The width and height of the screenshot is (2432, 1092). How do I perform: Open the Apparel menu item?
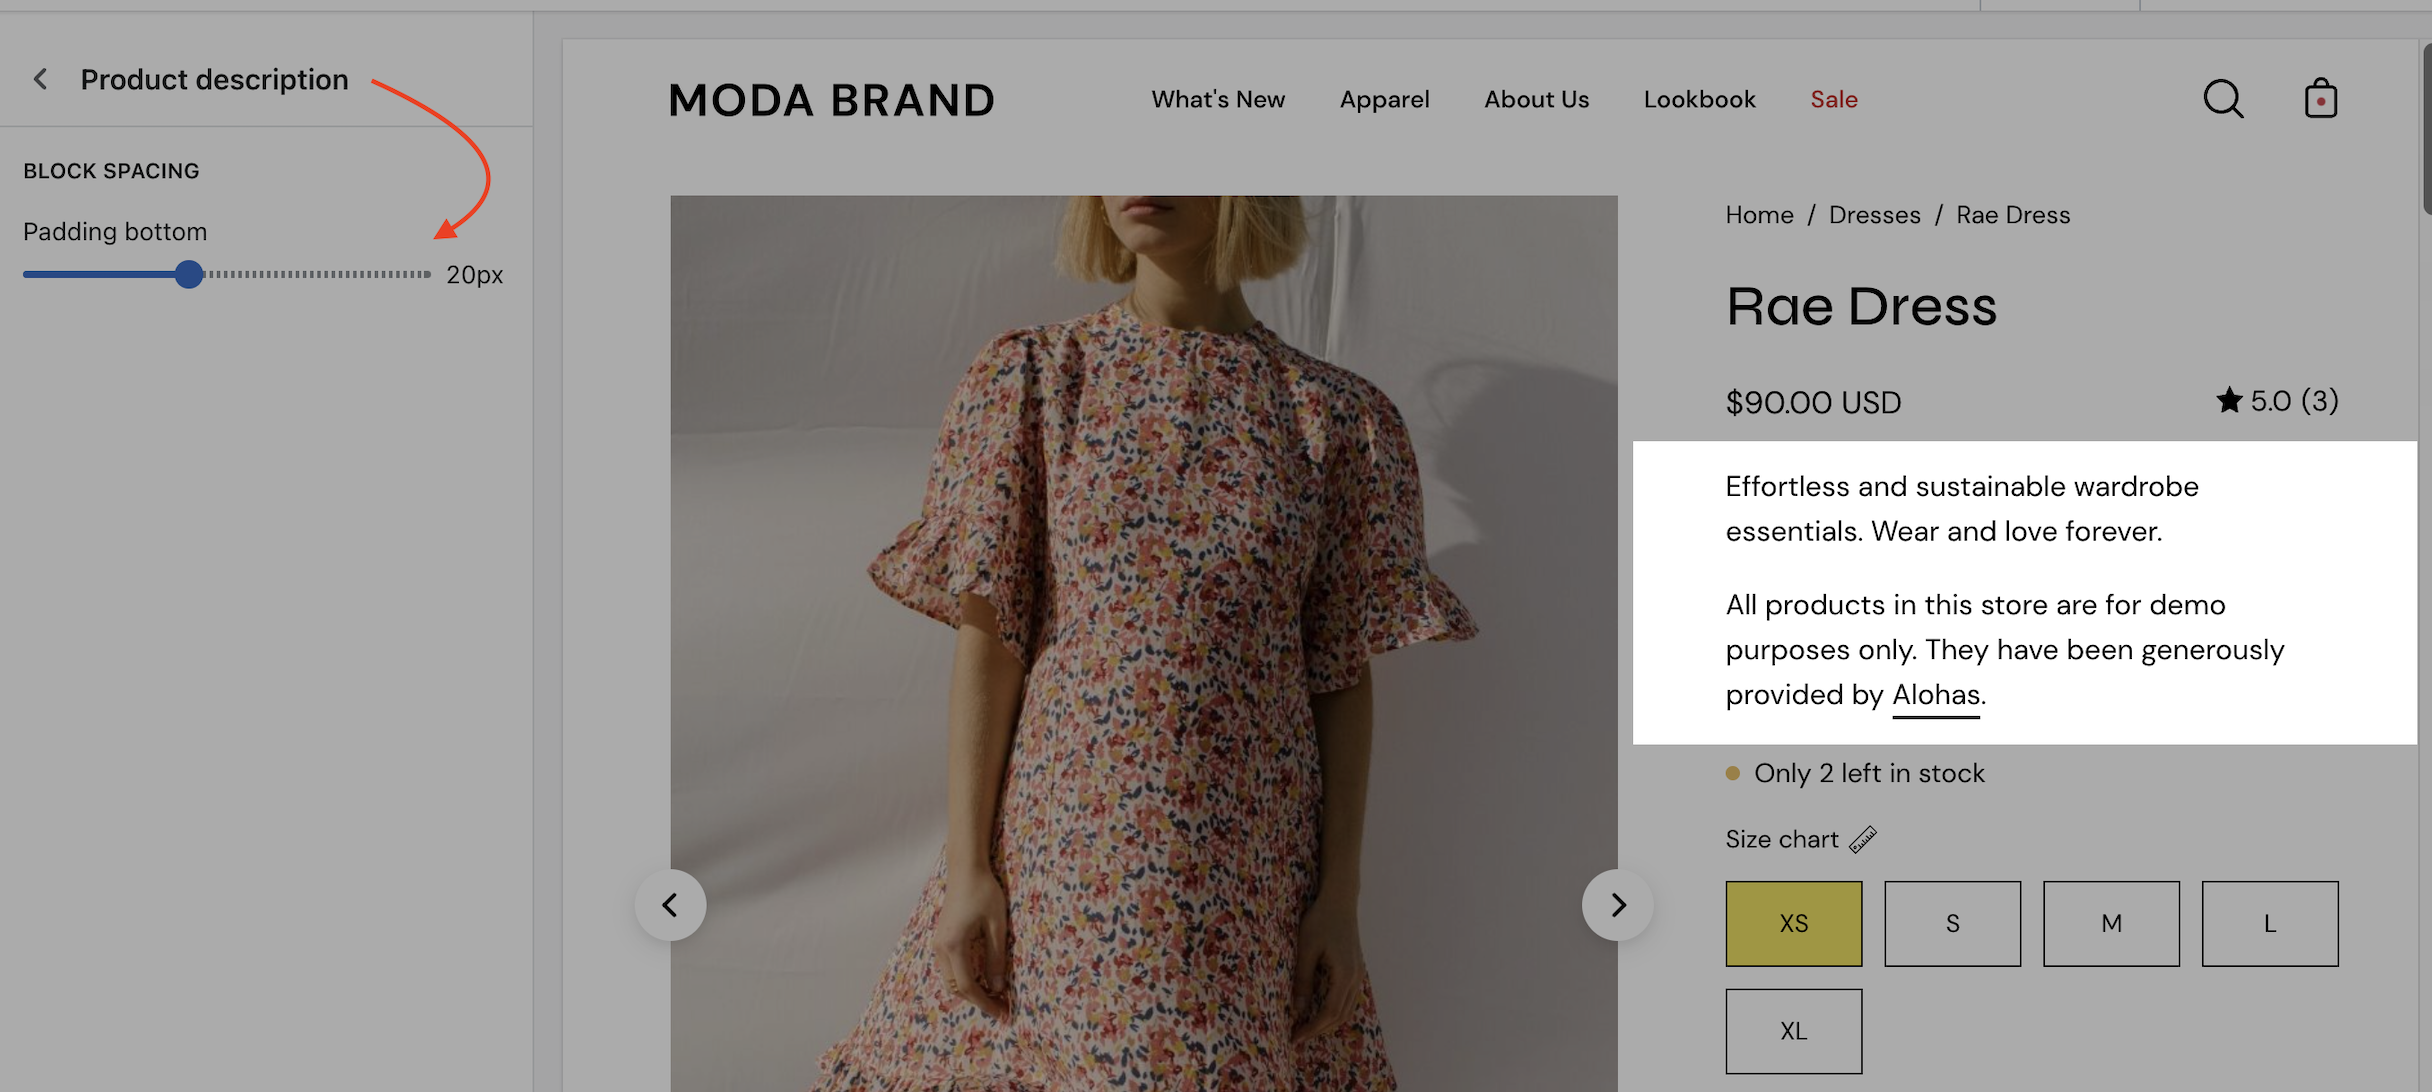1384,99
